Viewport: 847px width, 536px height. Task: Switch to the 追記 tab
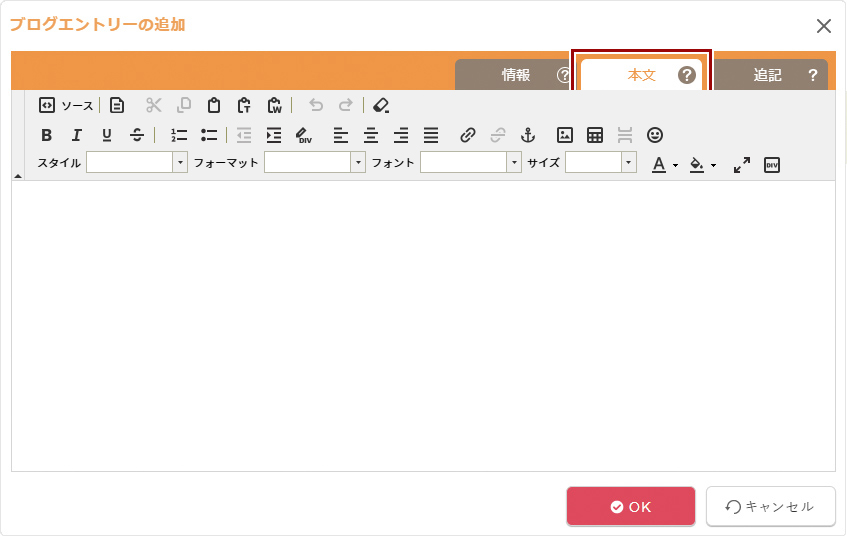click(x=767, y=75)
